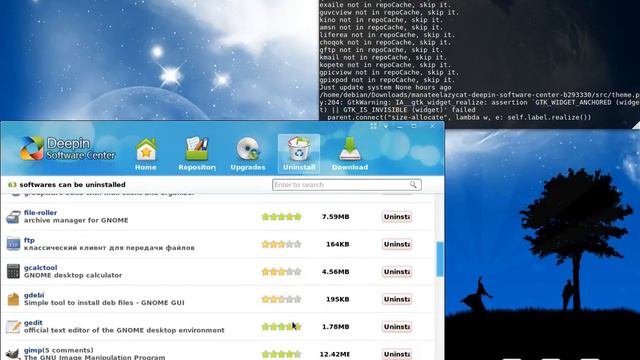640x360 pixels.
Task: Click '1.78MB' size of gedit
Action: pyautogui.click(x=336, y=327)
